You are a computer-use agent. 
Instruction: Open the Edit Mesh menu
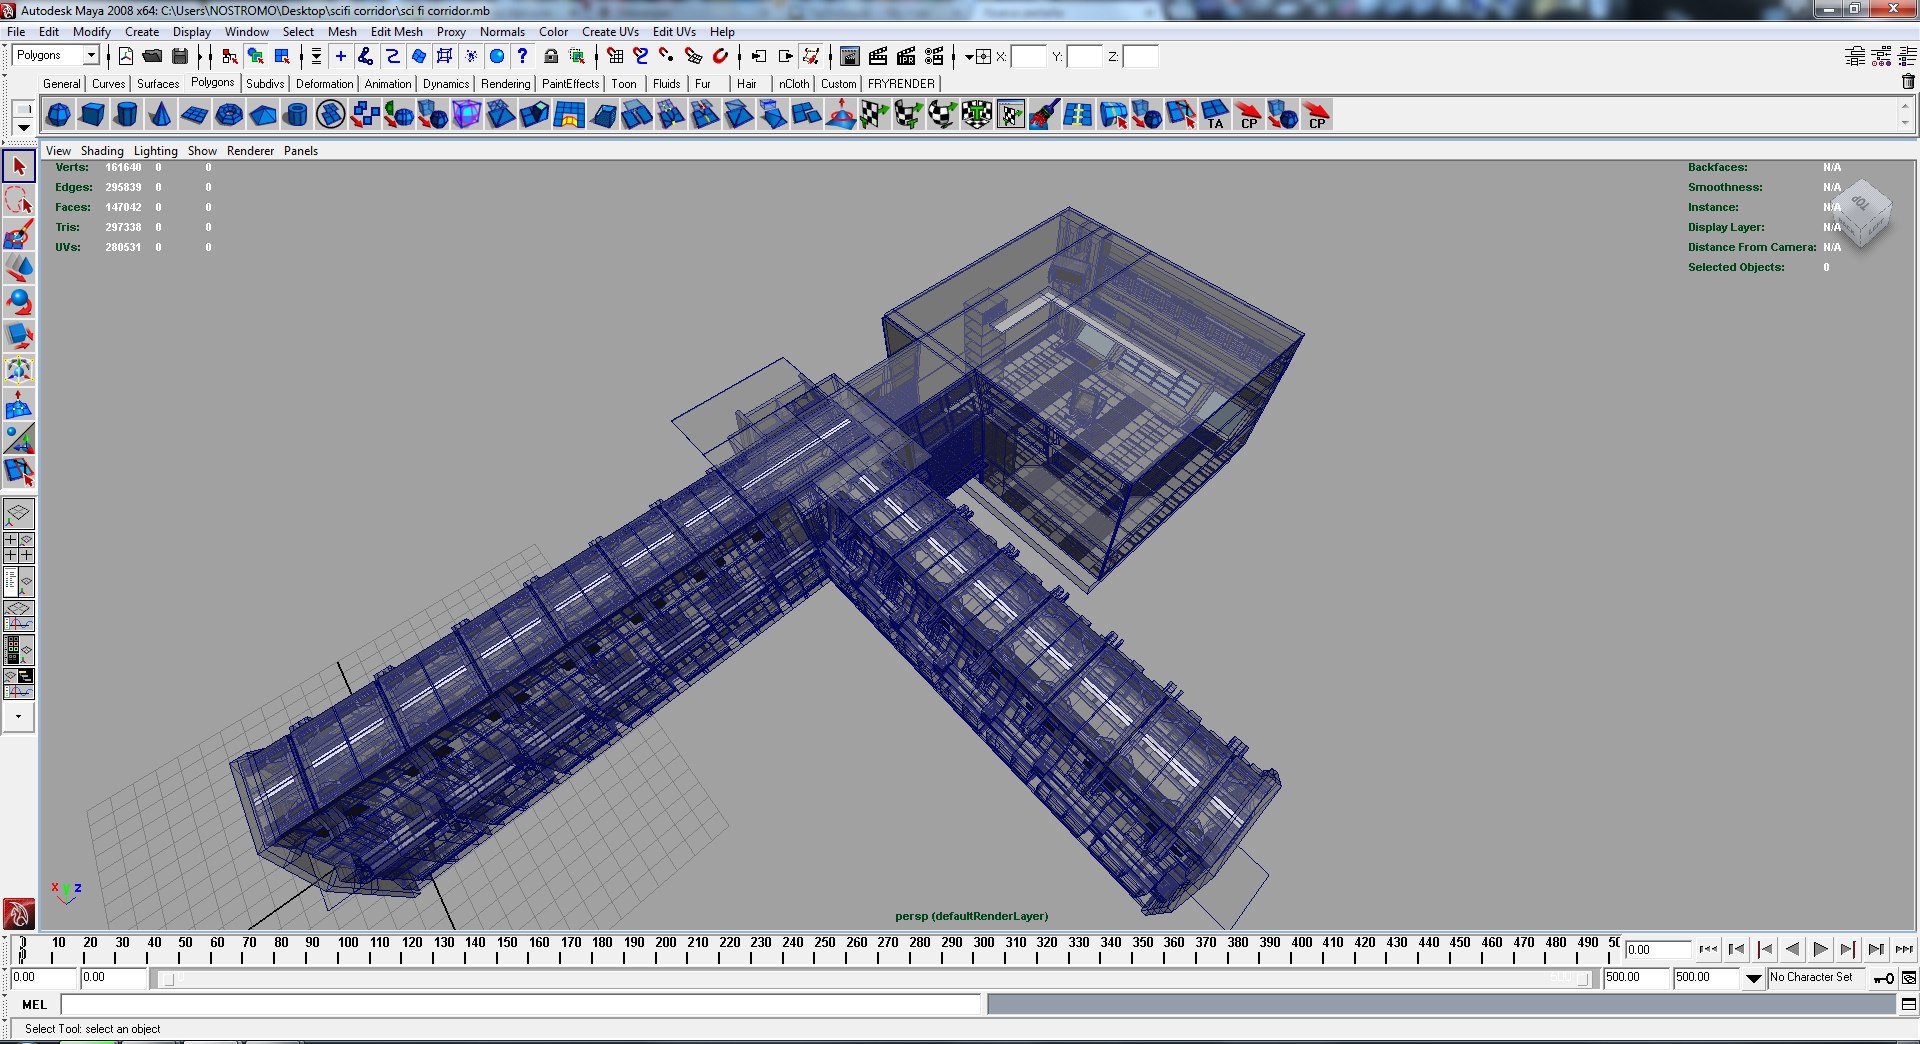396,32
